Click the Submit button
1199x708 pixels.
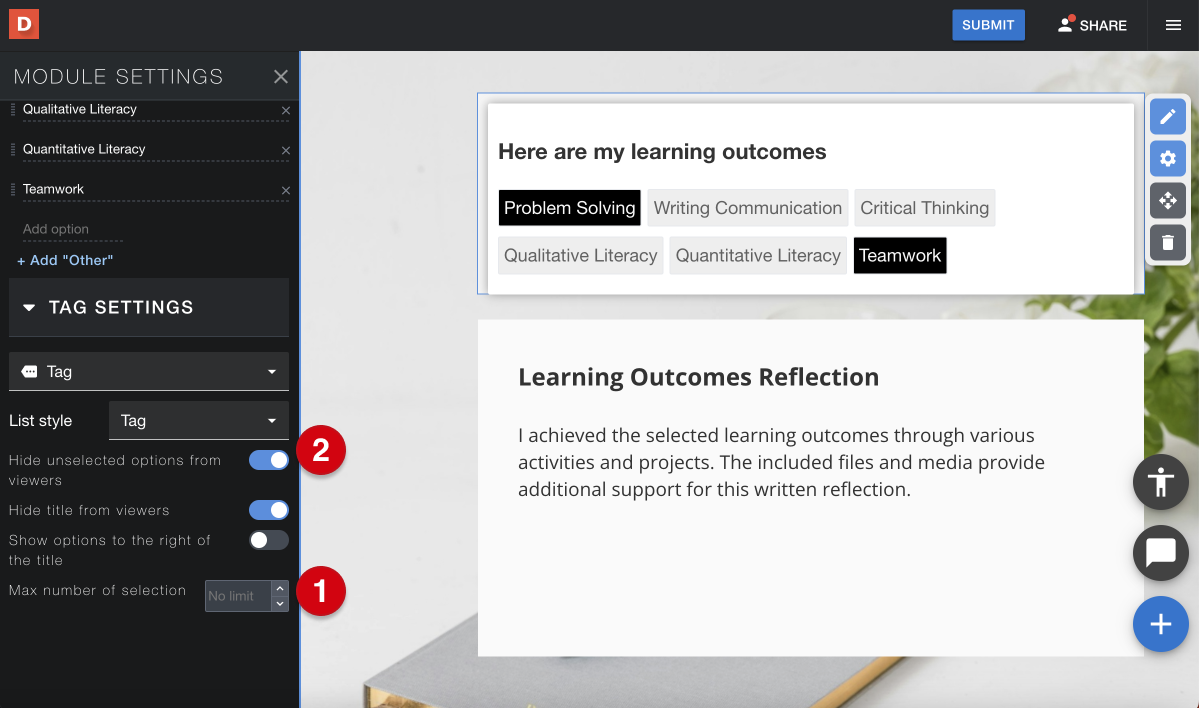(988, 25)
